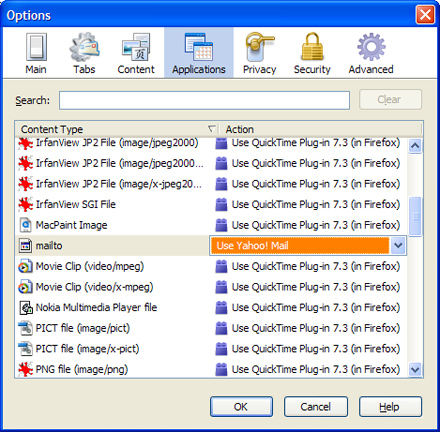Click the Nokia Multimedia Player file icon

tap(25, 308)
